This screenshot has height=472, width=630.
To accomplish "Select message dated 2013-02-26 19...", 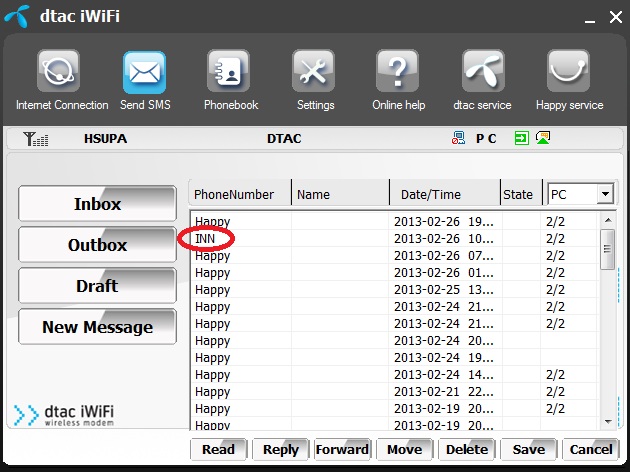I will point(394,222).
